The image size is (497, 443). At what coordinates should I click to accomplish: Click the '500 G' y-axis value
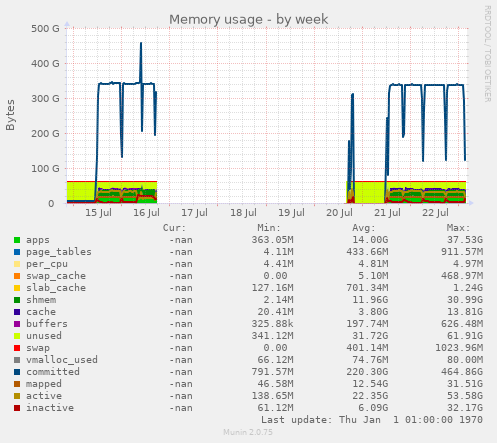coord(45,29)
